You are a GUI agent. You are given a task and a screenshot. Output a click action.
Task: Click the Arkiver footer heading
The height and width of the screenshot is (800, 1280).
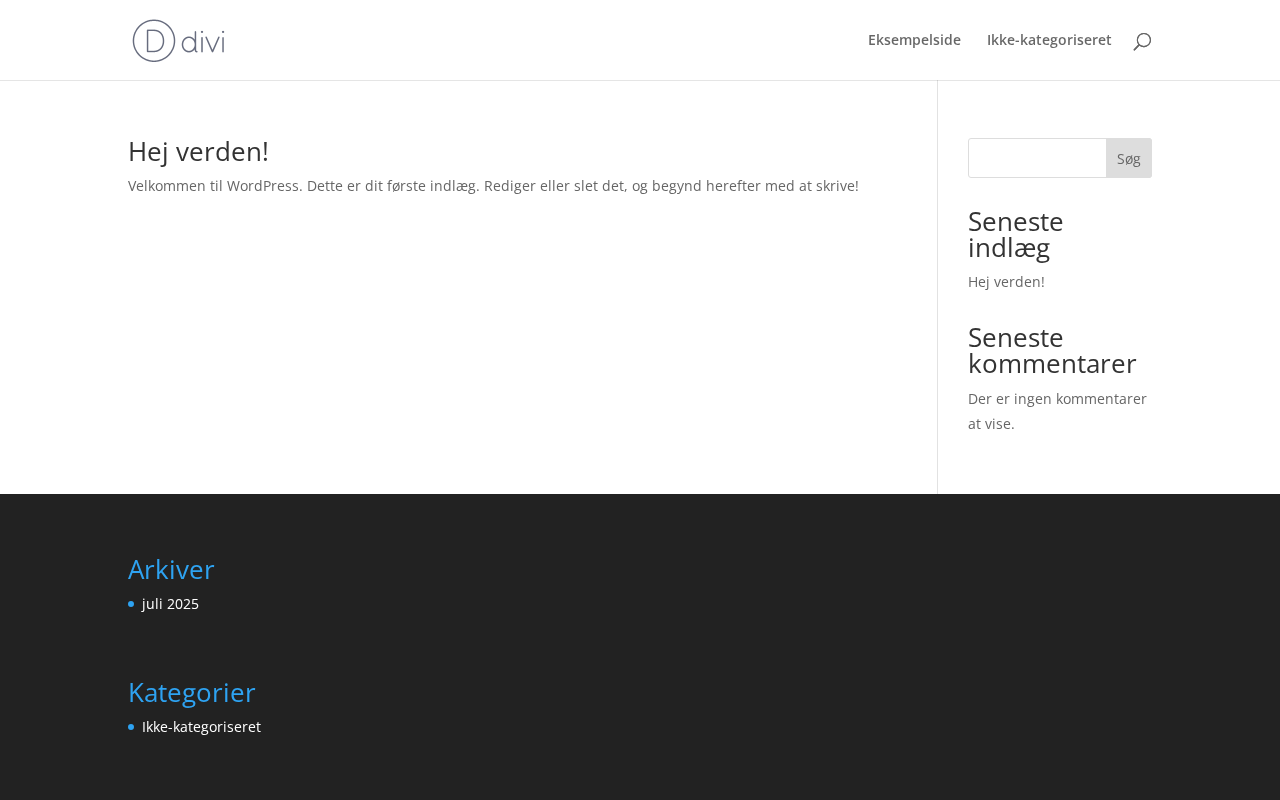pyautogui.click(x=171, y=569)
